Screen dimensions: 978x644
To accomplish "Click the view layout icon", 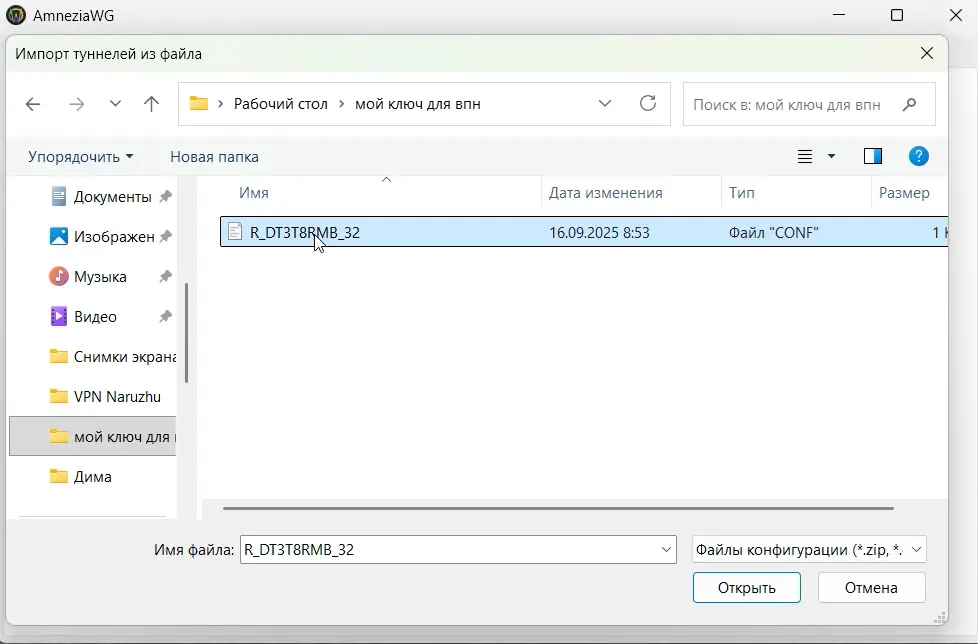I will click(x=805, y=157).
